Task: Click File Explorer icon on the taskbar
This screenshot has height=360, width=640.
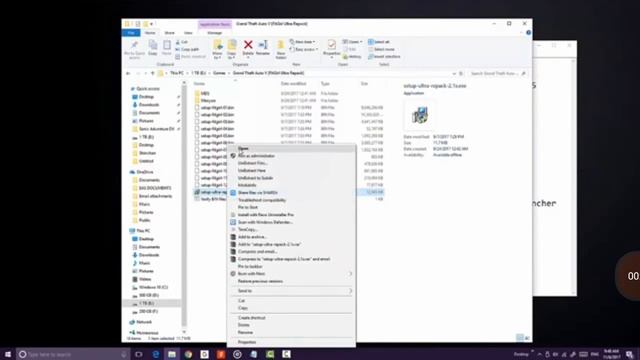Action: 172,354
